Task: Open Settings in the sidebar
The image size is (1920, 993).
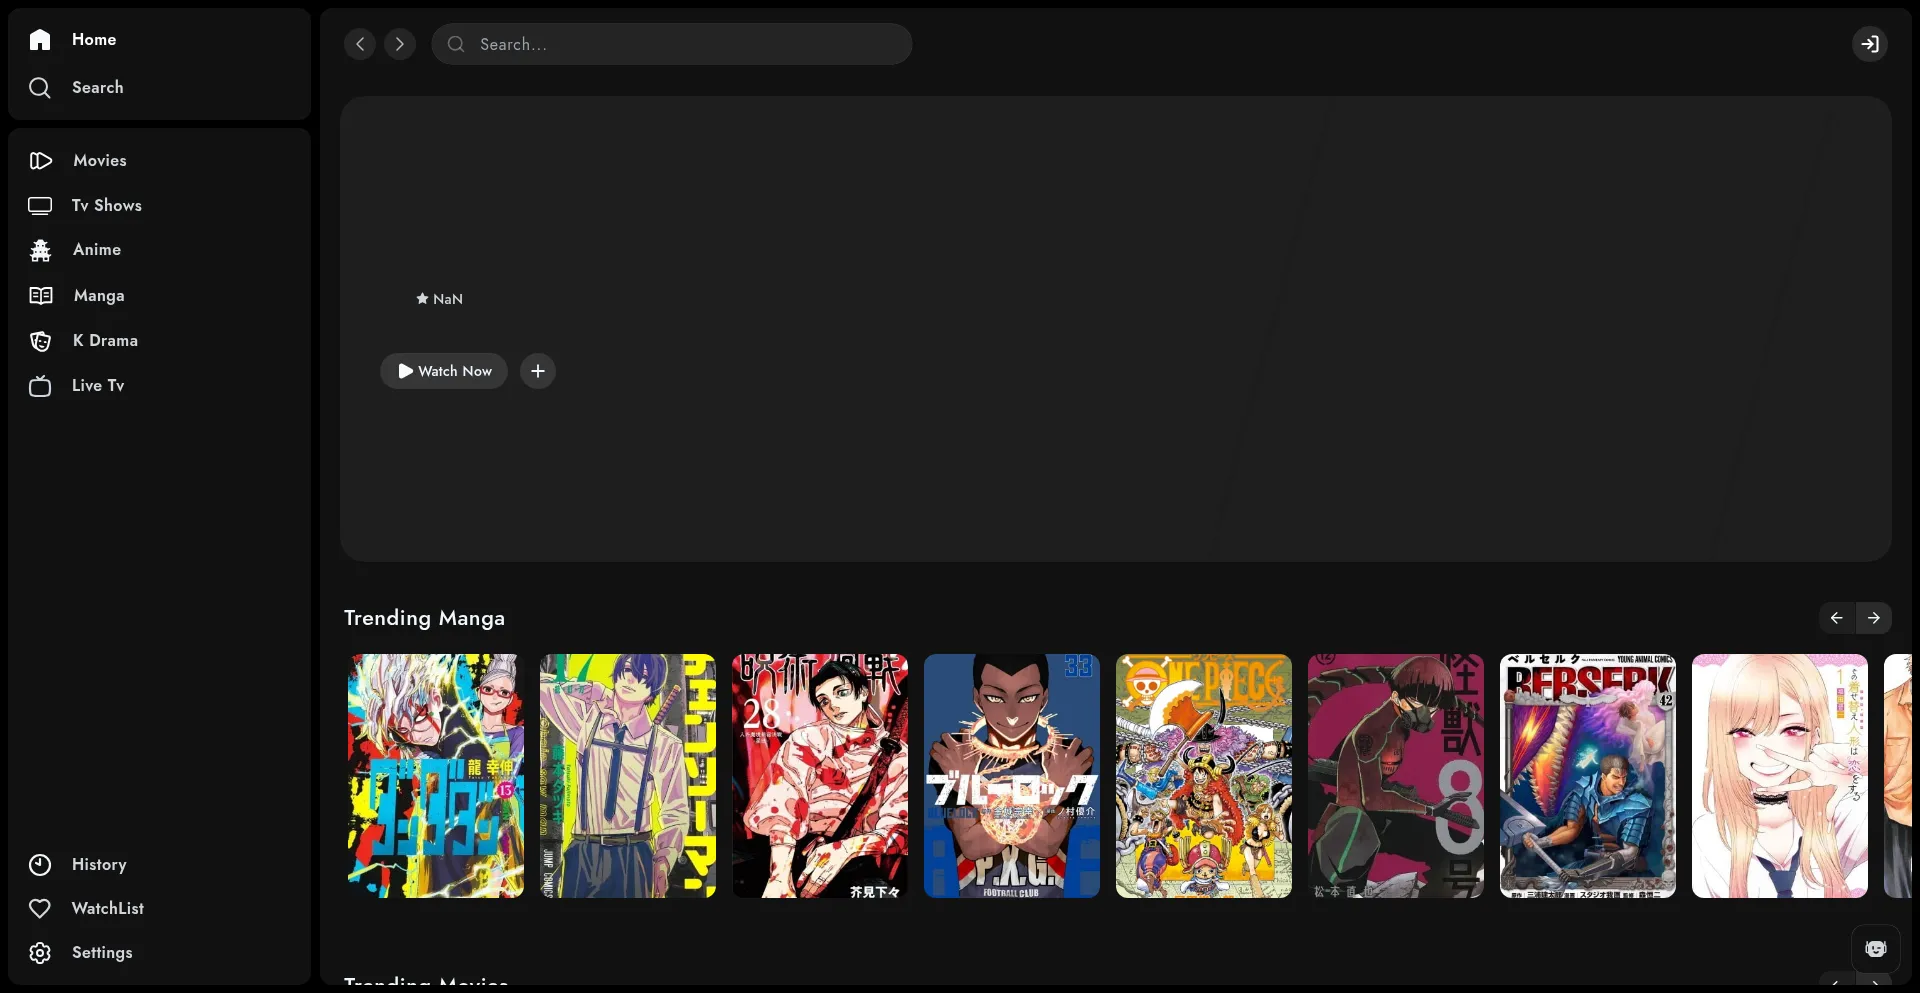Action: [x=101, y=953]
